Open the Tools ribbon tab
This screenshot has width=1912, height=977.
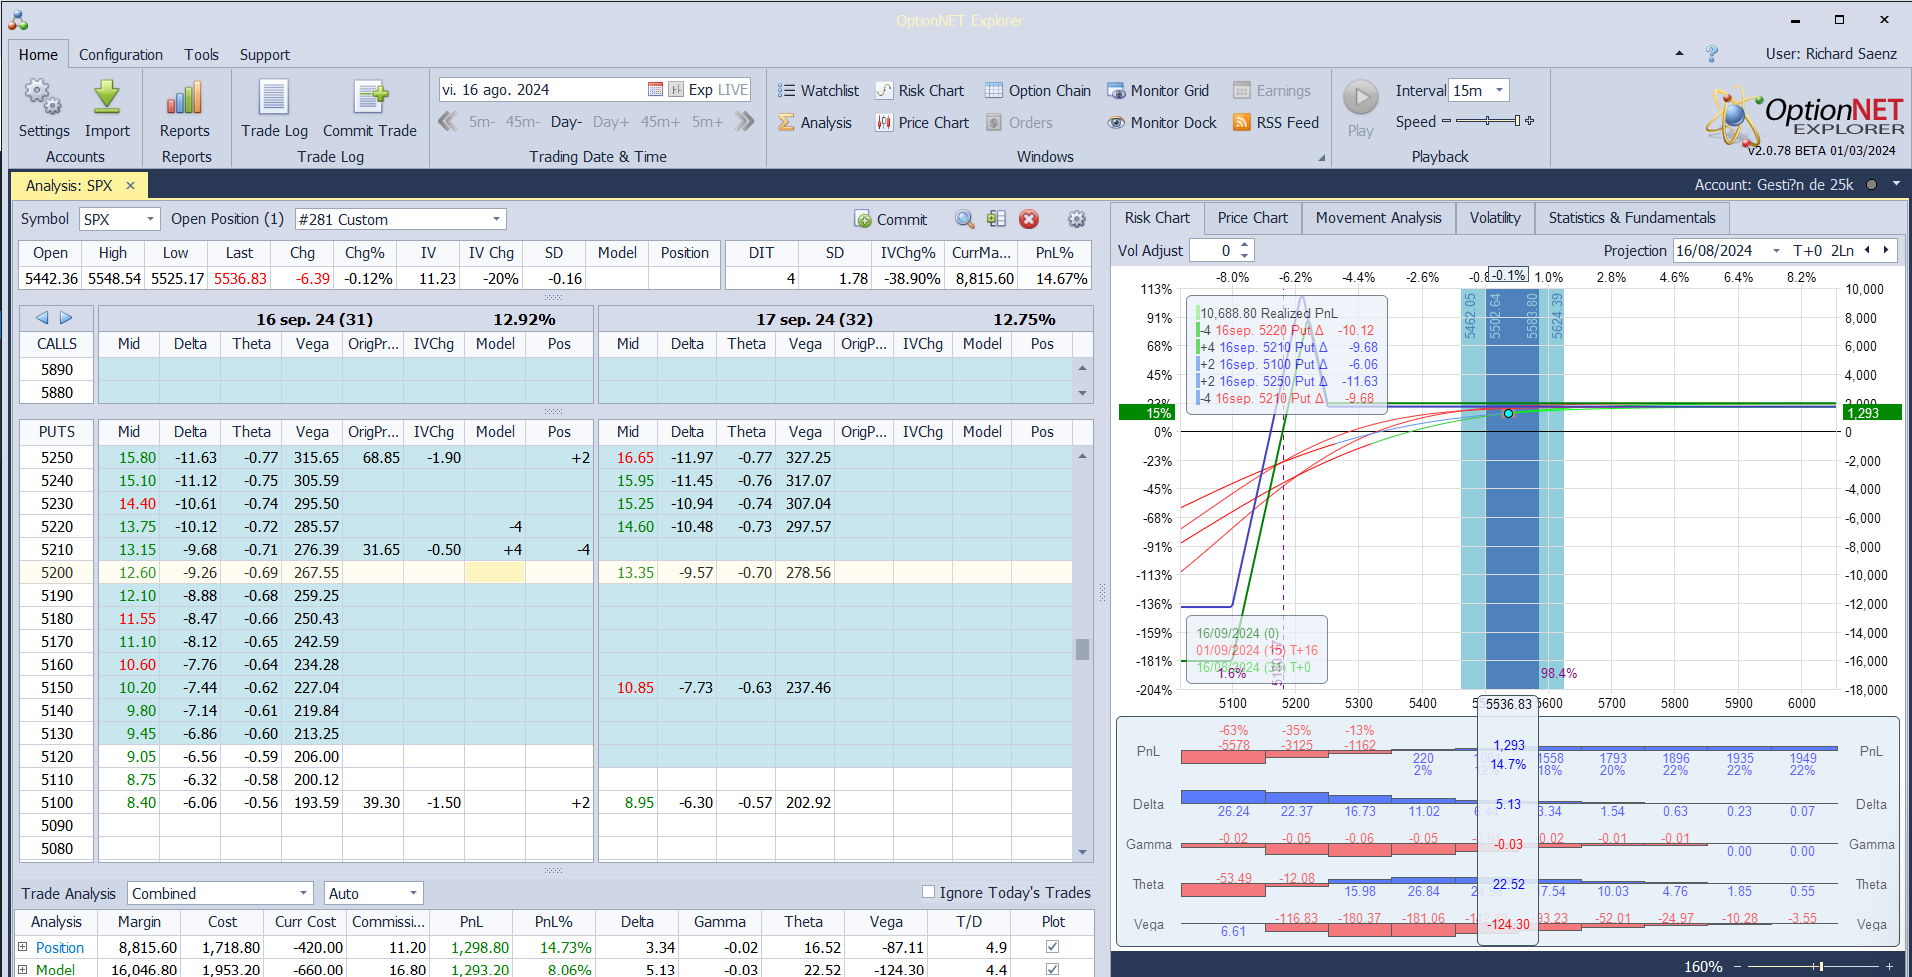pos(201,55)
